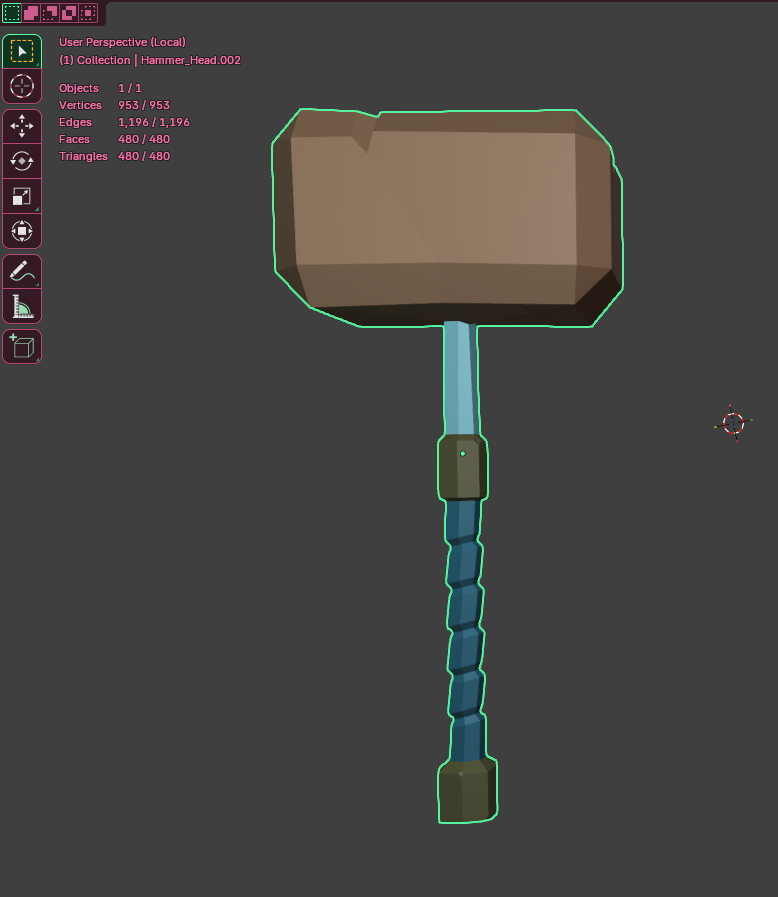Viewport: 778px width, 897px height.
Task: Select the Select Box tool
Action: [22, 51]
